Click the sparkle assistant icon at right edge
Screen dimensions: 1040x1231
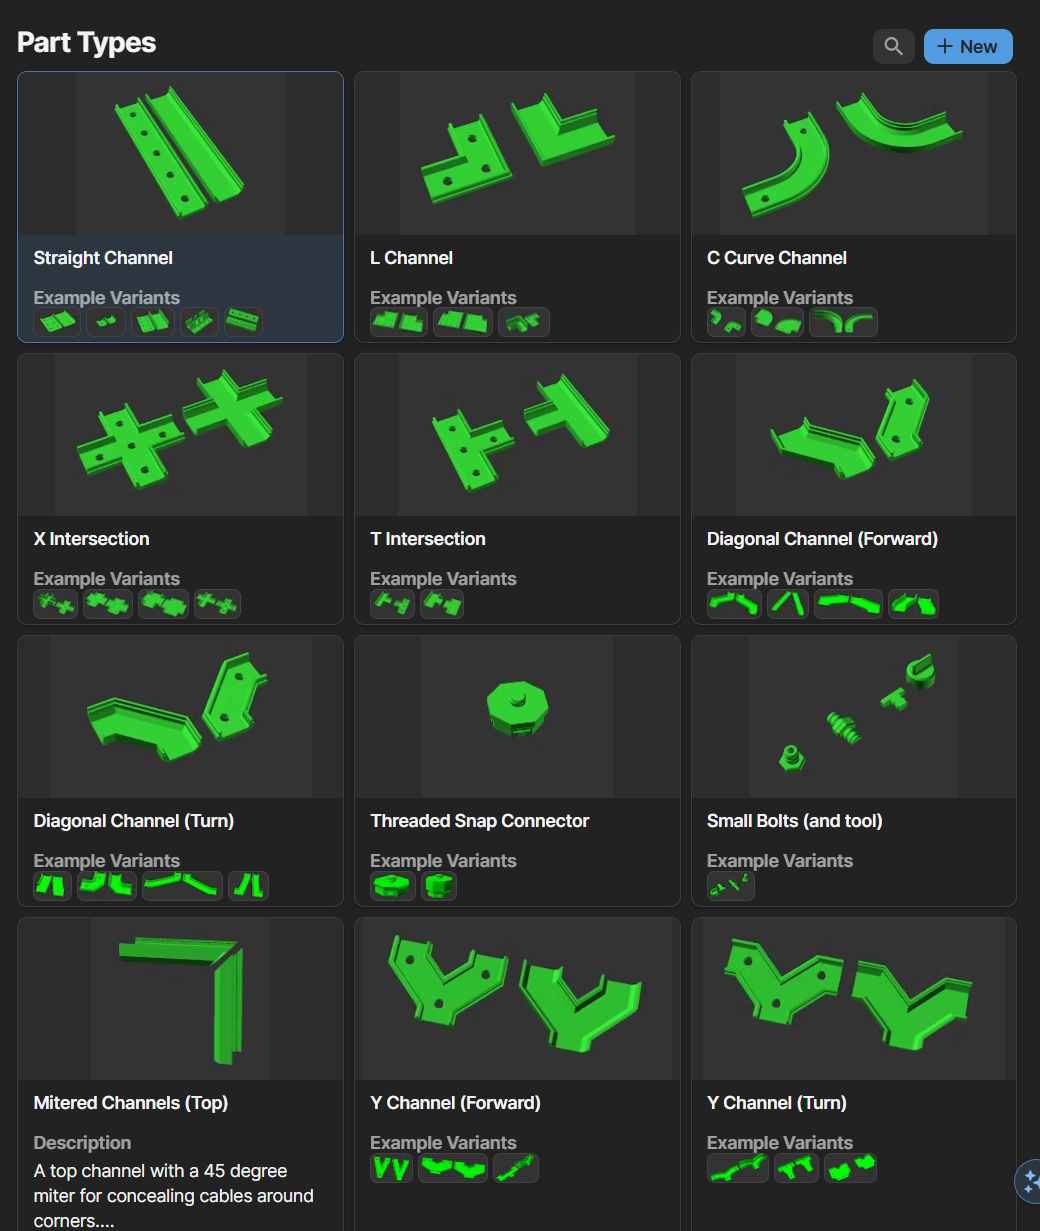(1029, 1181)
